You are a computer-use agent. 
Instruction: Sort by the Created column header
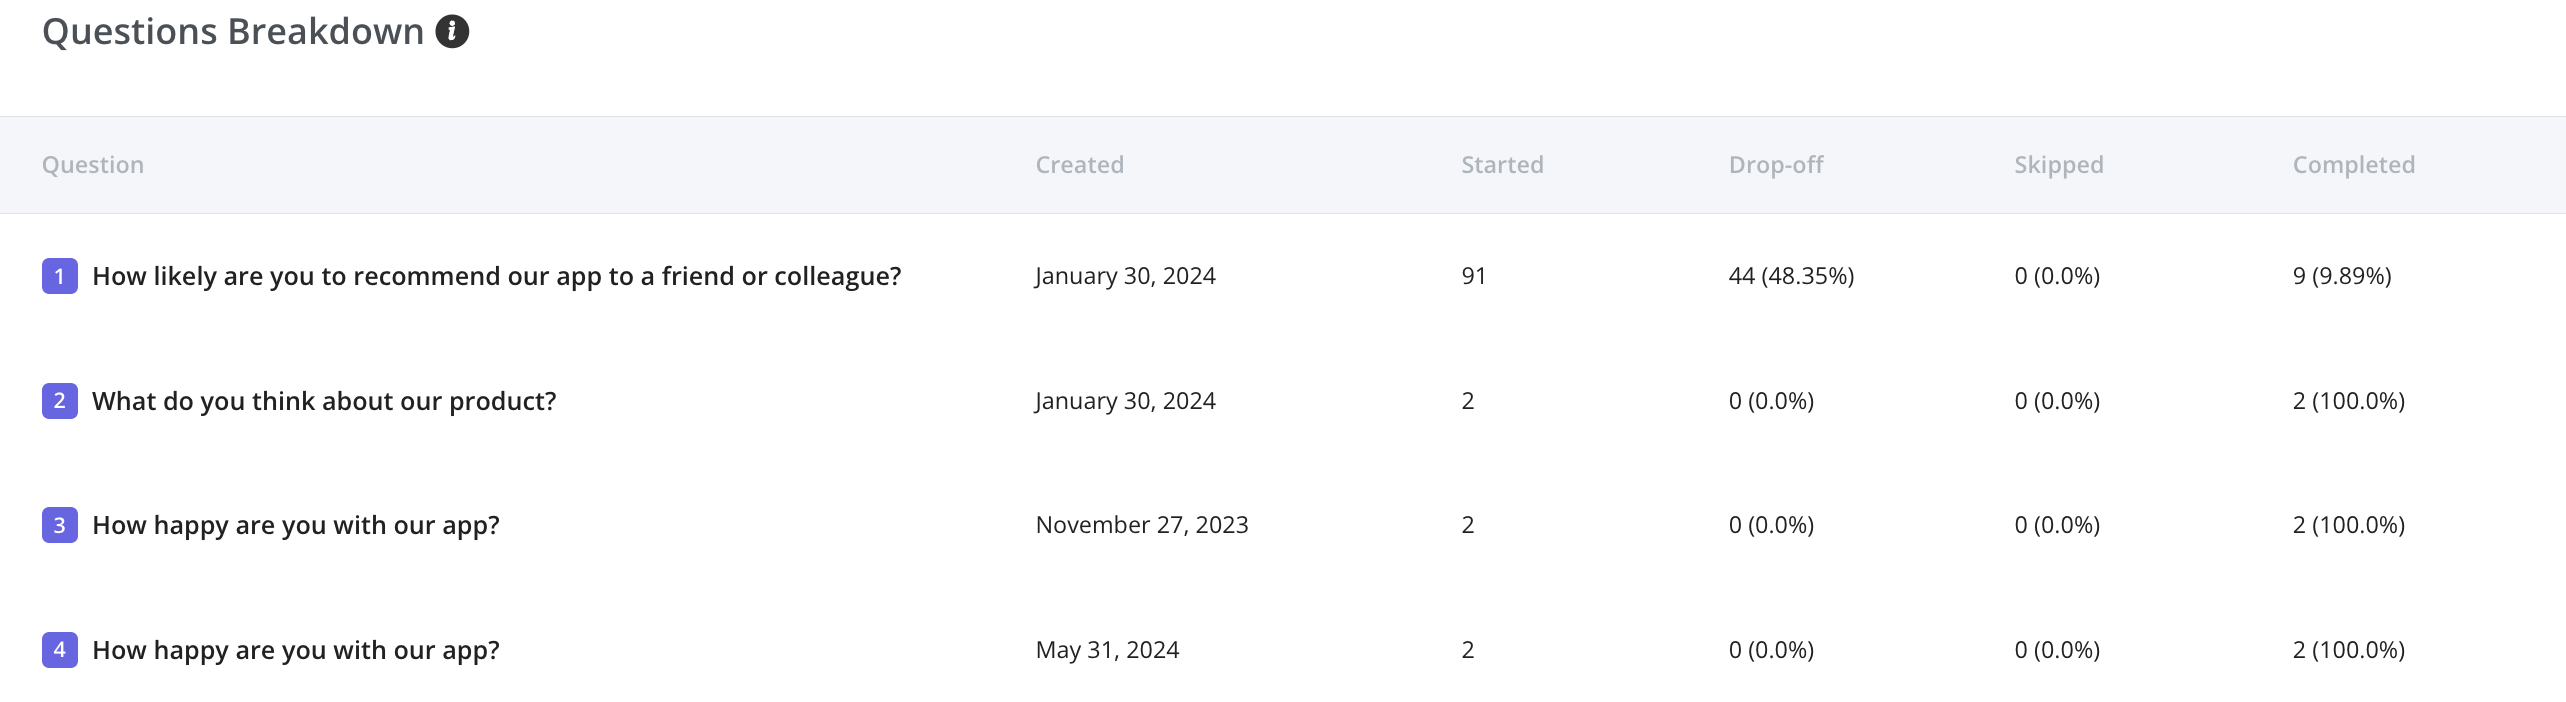tap(1080, 165)
